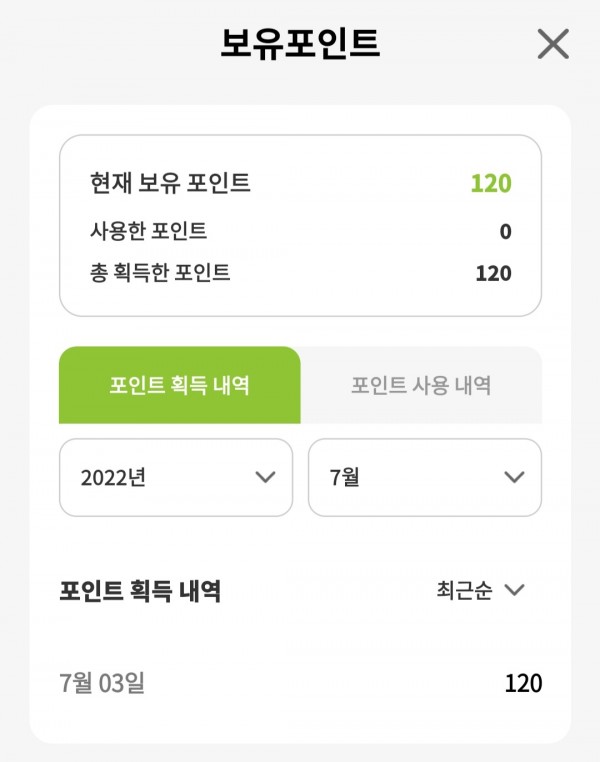600x762 pixels.
Task: Close the 보유포인트 popup with X
Action: coord(553,44)
